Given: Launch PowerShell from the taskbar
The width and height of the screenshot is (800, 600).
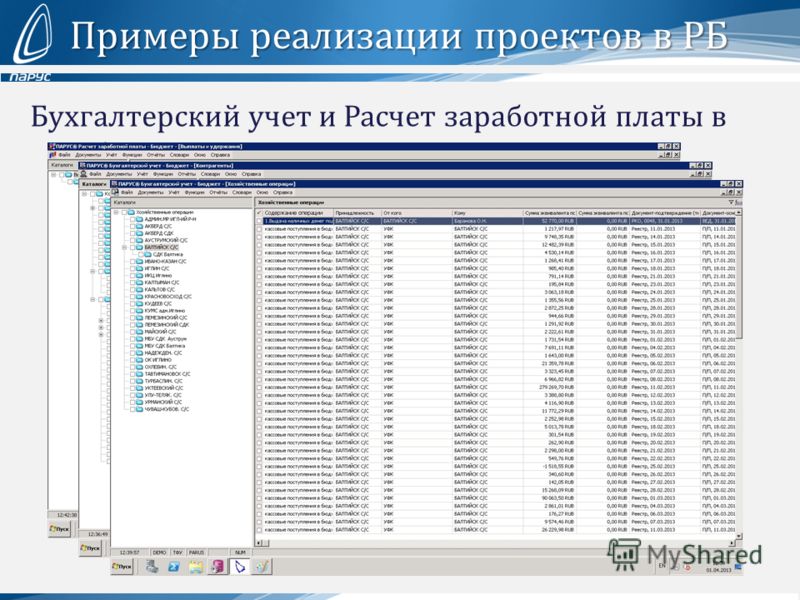Looking at the screenshot, I should point(173,566).
